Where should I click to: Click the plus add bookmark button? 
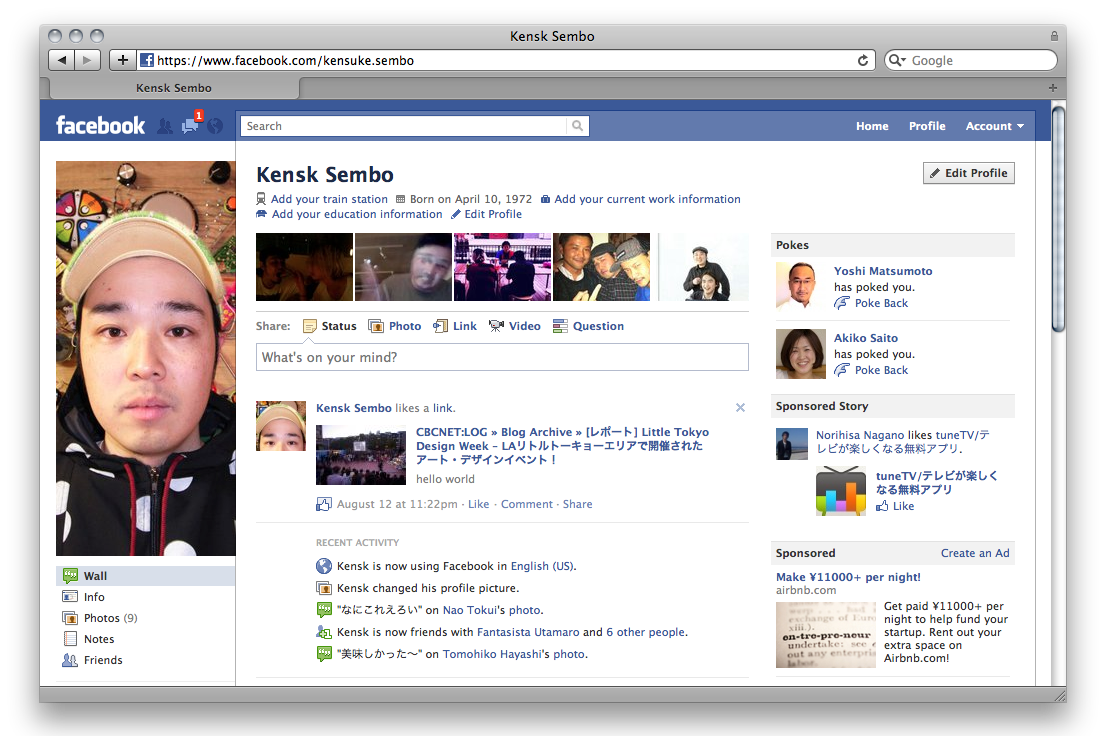click(123, 60)
